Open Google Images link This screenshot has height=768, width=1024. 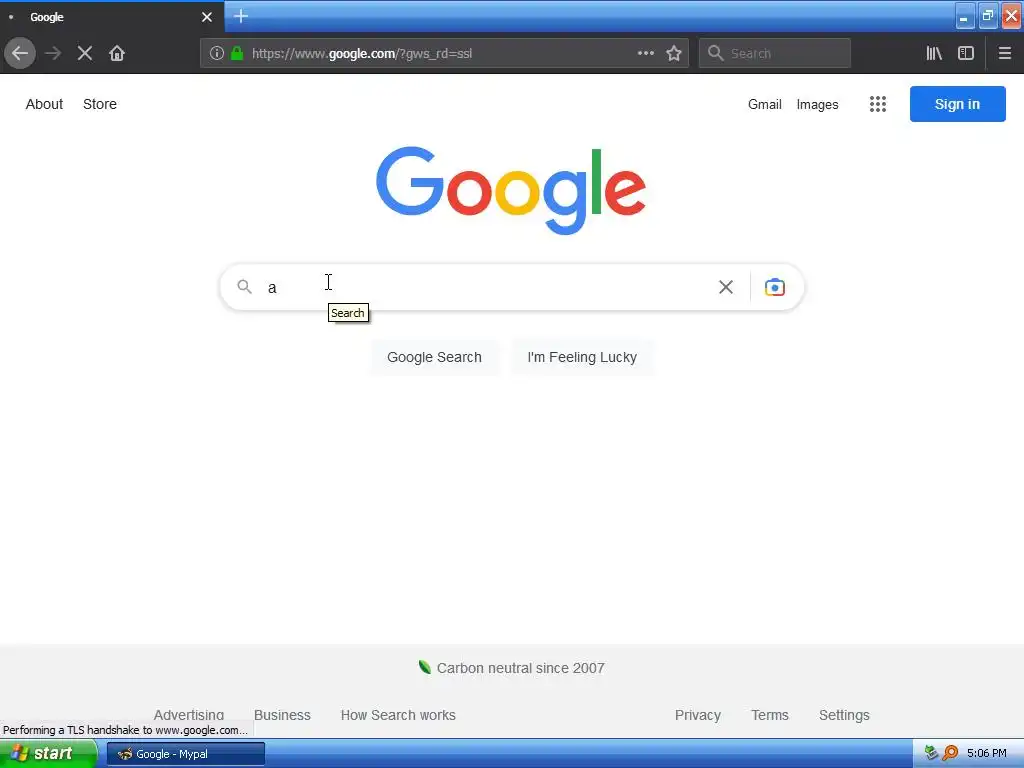[817, 104]
